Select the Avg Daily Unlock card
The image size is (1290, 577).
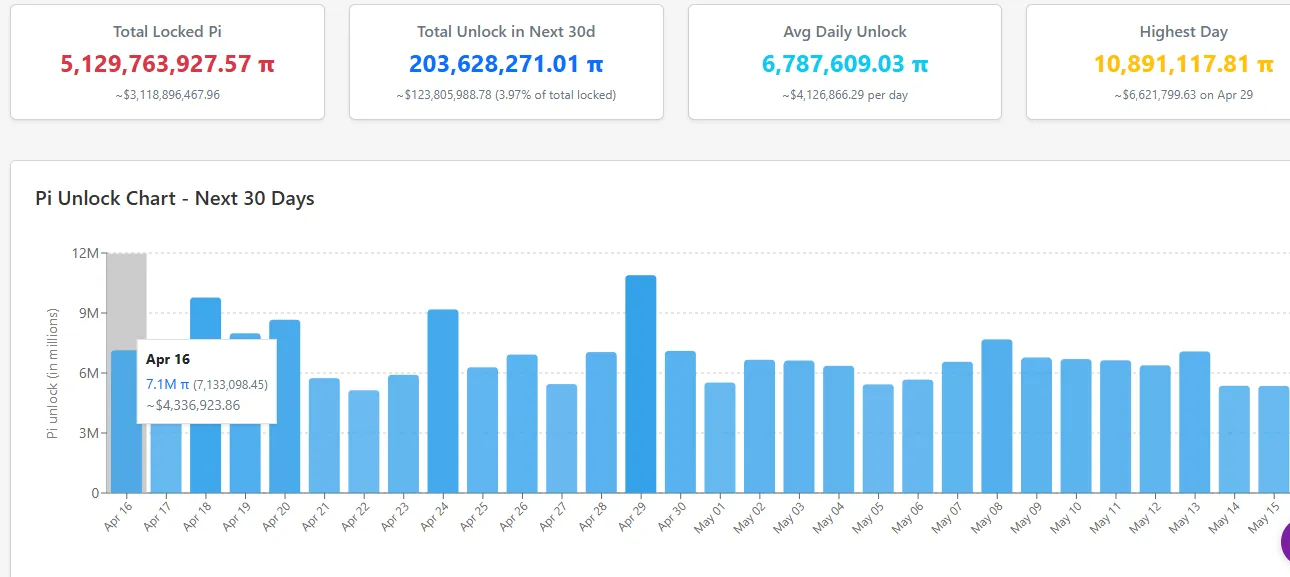click(845, 62)
